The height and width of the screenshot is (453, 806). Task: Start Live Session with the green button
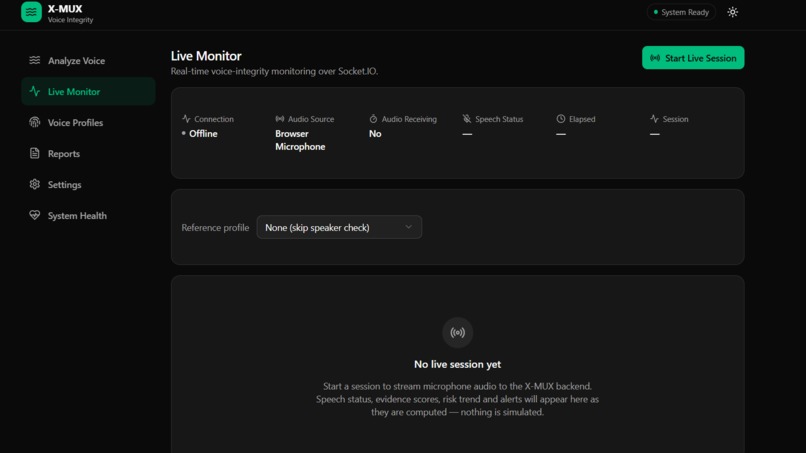point(693,58)
